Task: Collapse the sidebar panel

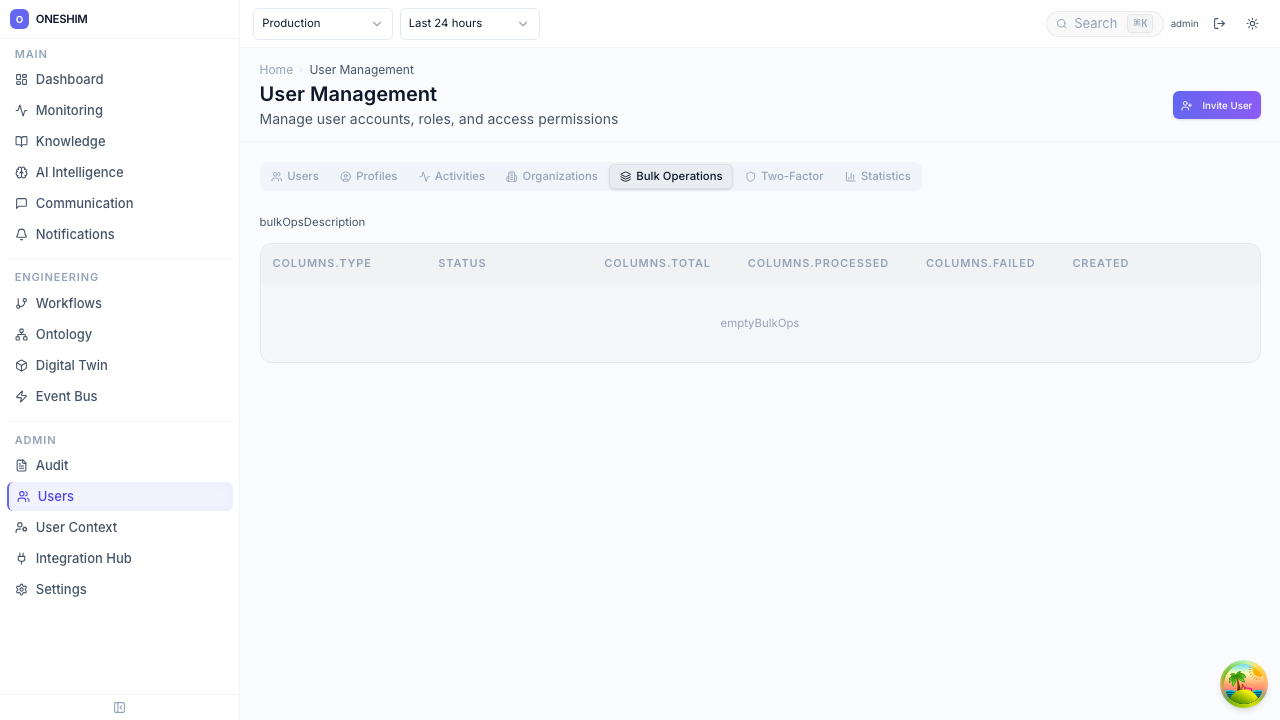Action: pyautogui.click(x=119, y=707)
